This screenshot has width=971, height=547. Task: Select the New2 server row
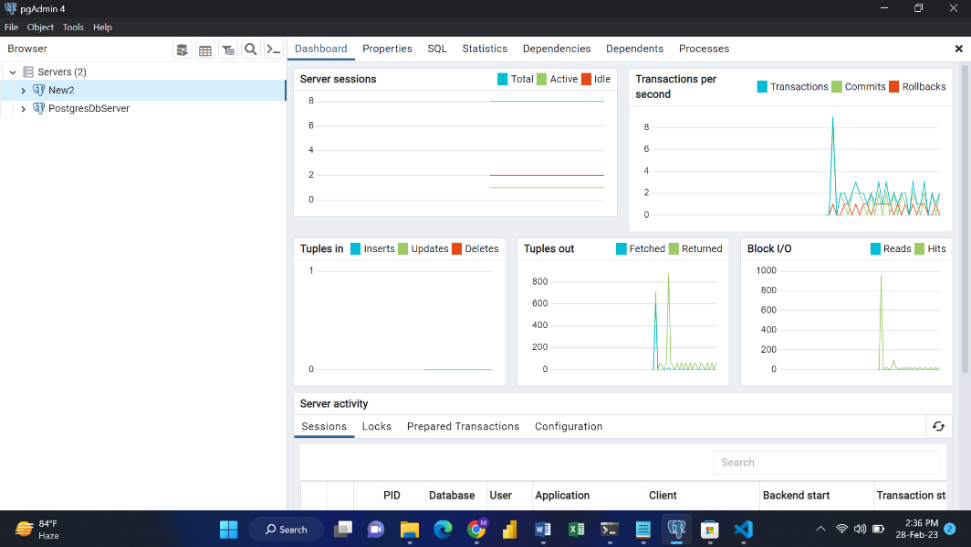coord(143,90)
